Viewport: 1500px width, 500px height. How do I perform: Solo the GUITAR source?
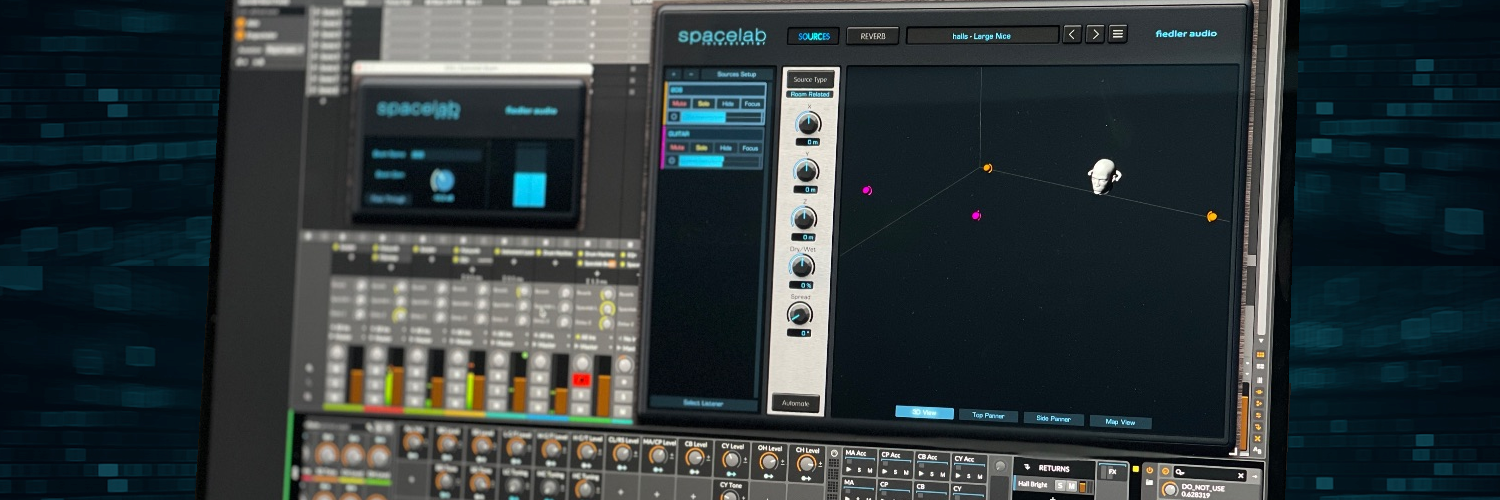tap(702, 147)
